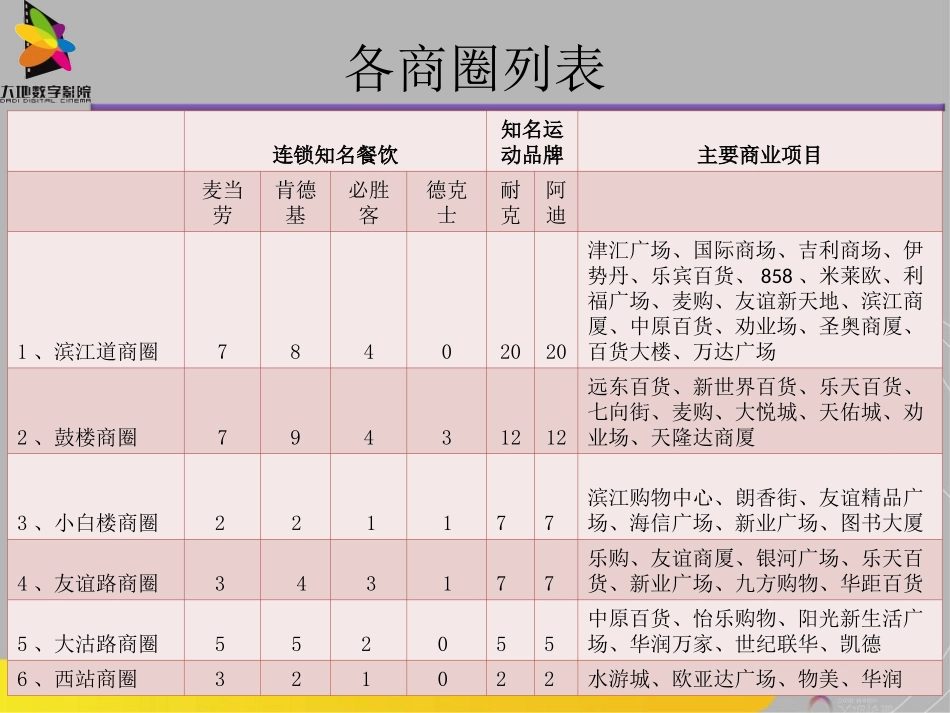Image resolution: width=950 pixels, height=713 pixels.
Task: Click the 麦当劳 column header
Action: point(222,202)
